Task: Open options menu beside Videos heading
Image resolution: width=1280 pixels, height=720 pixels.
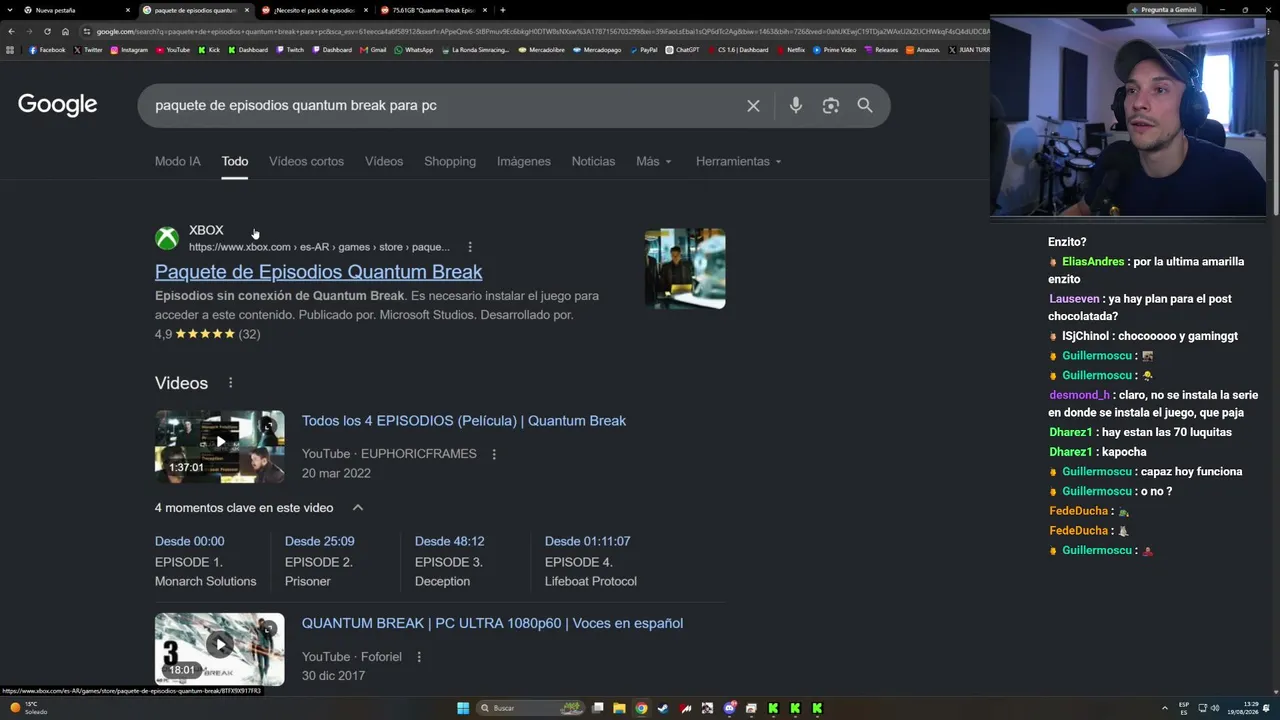Action: [230, 383]
